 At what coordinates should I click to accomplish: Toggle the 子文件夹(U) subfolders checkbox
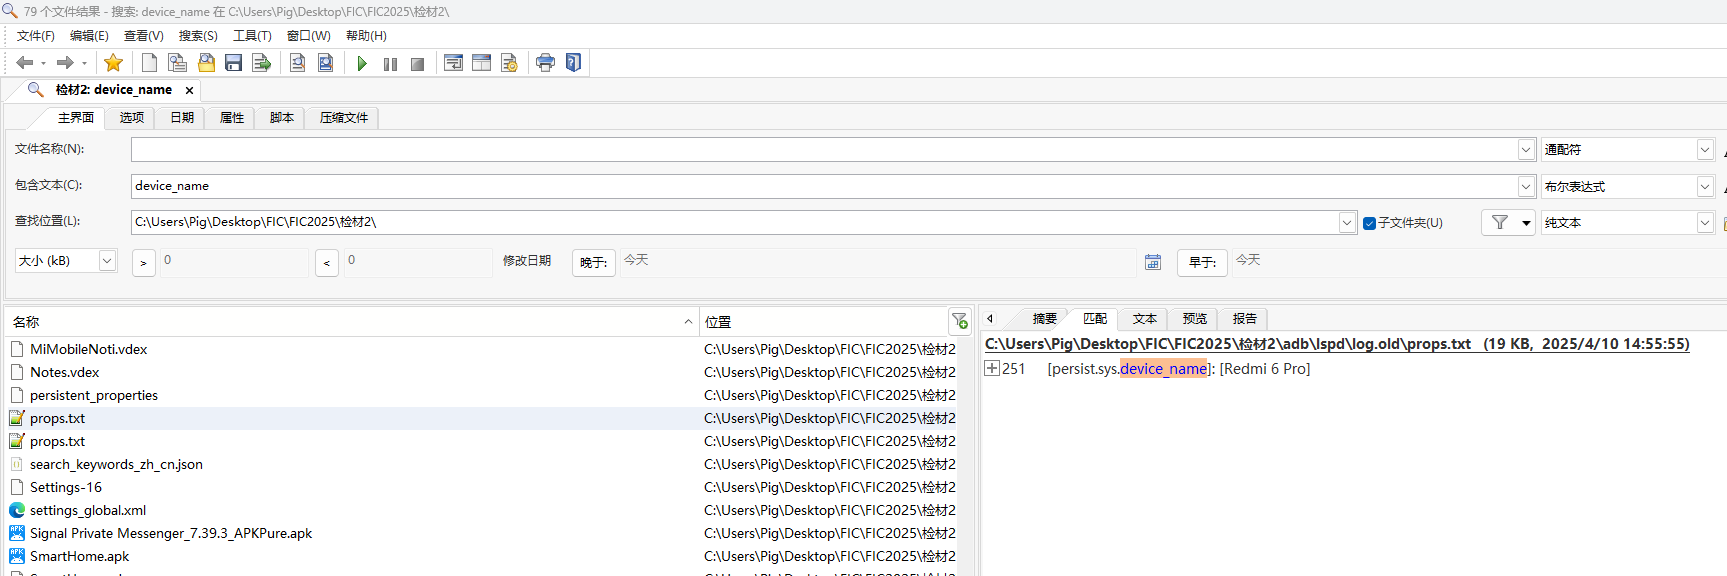pos(1369,223)
